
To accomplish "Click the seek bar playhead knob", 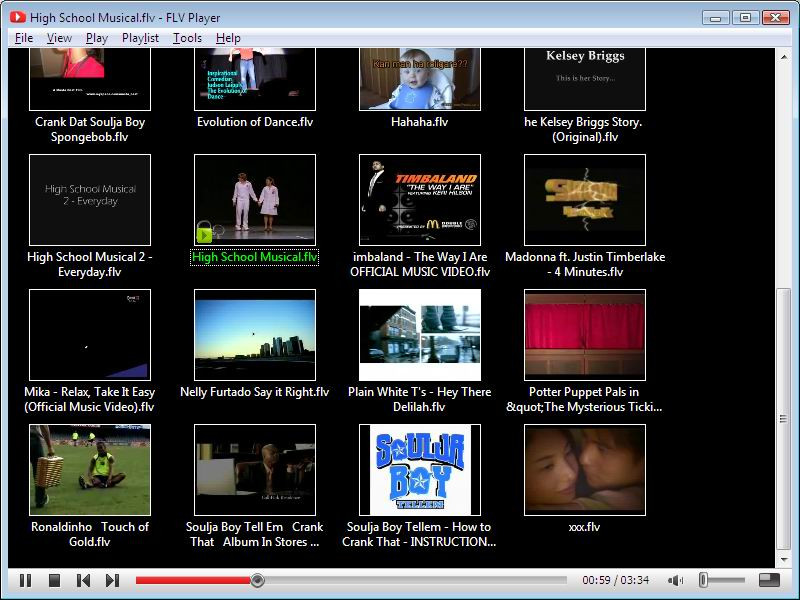I will point(257,580).
